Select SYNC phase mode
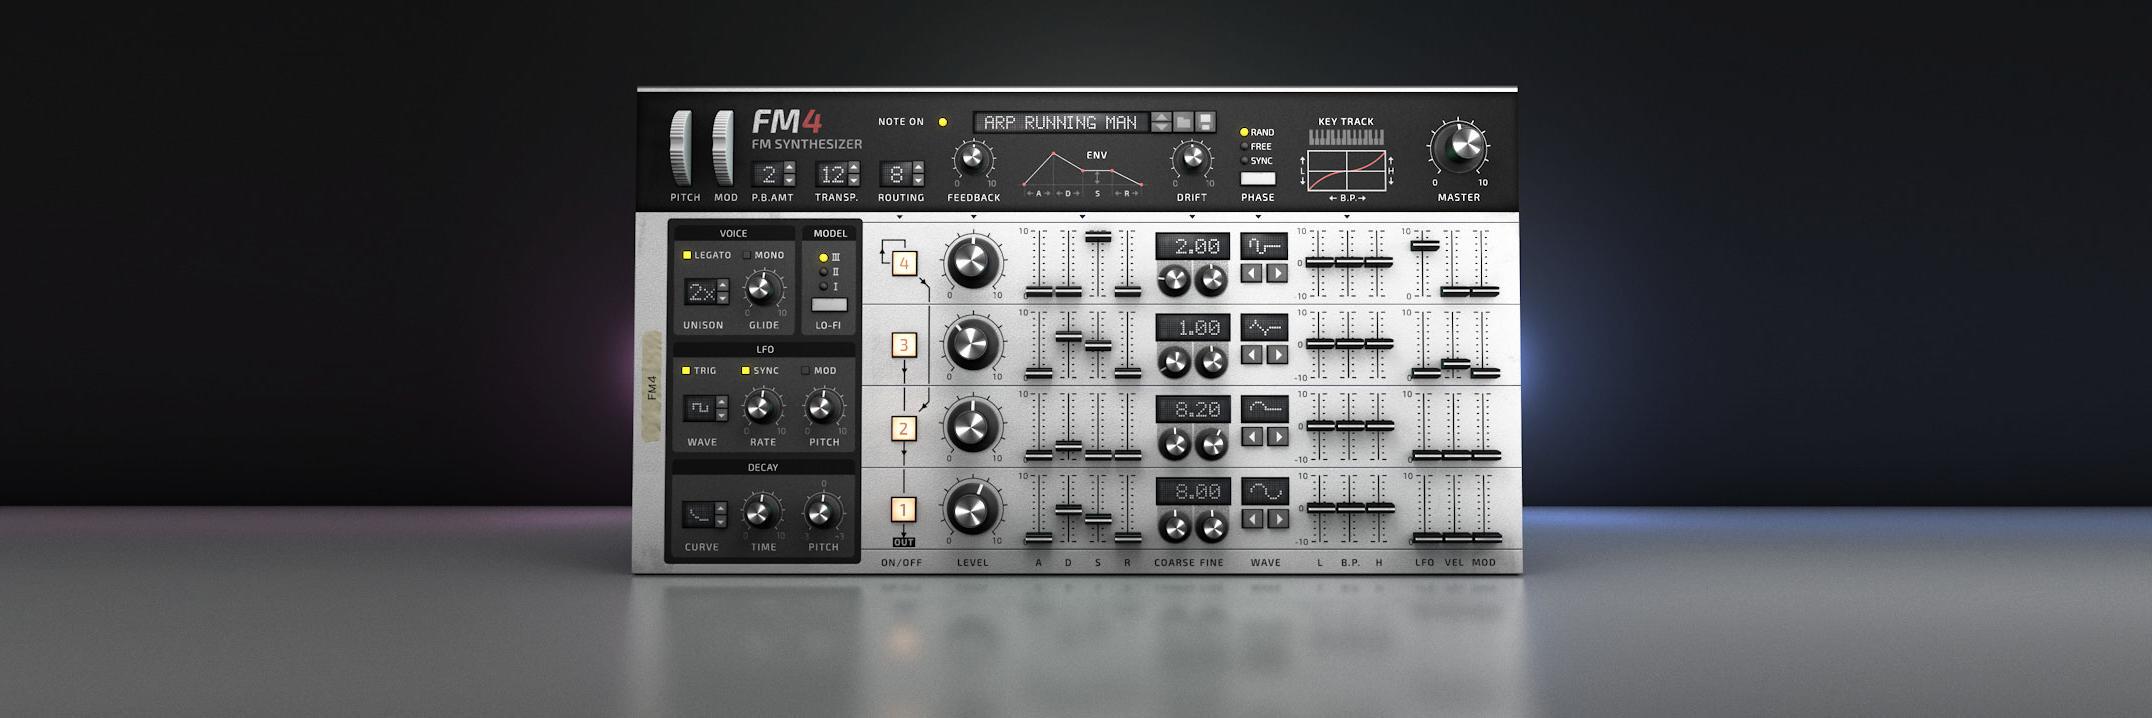The width and height of the screenshot is (2152, 718). point(1257,160)
